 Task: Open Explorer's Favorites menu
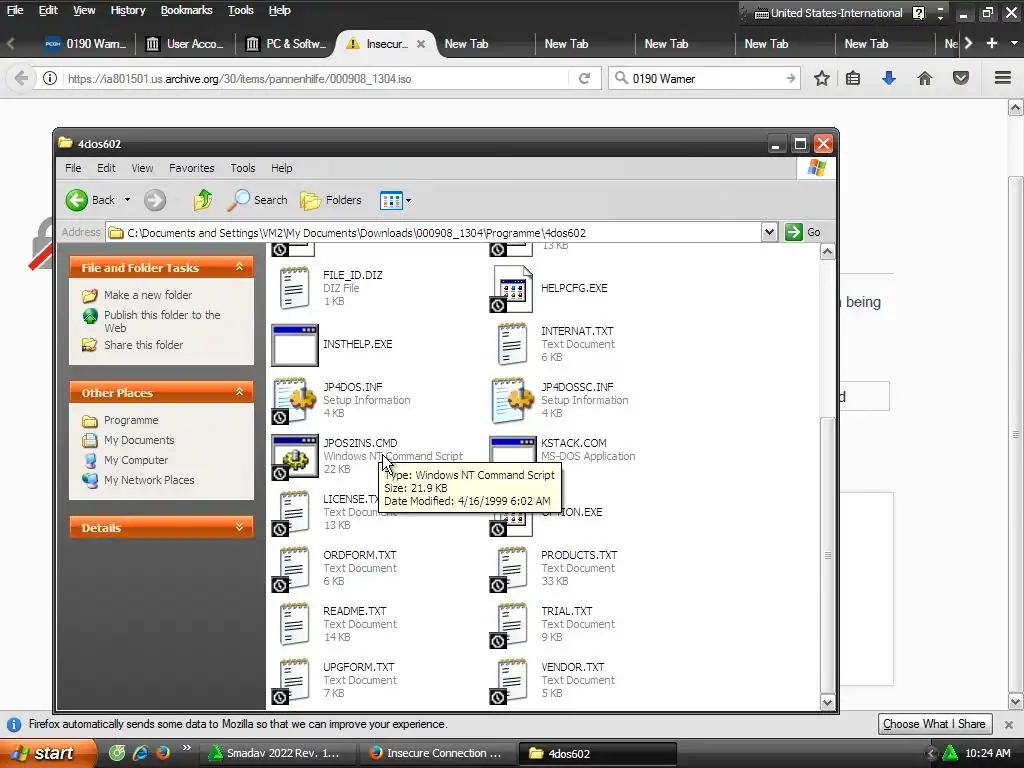tap(191, 168)
